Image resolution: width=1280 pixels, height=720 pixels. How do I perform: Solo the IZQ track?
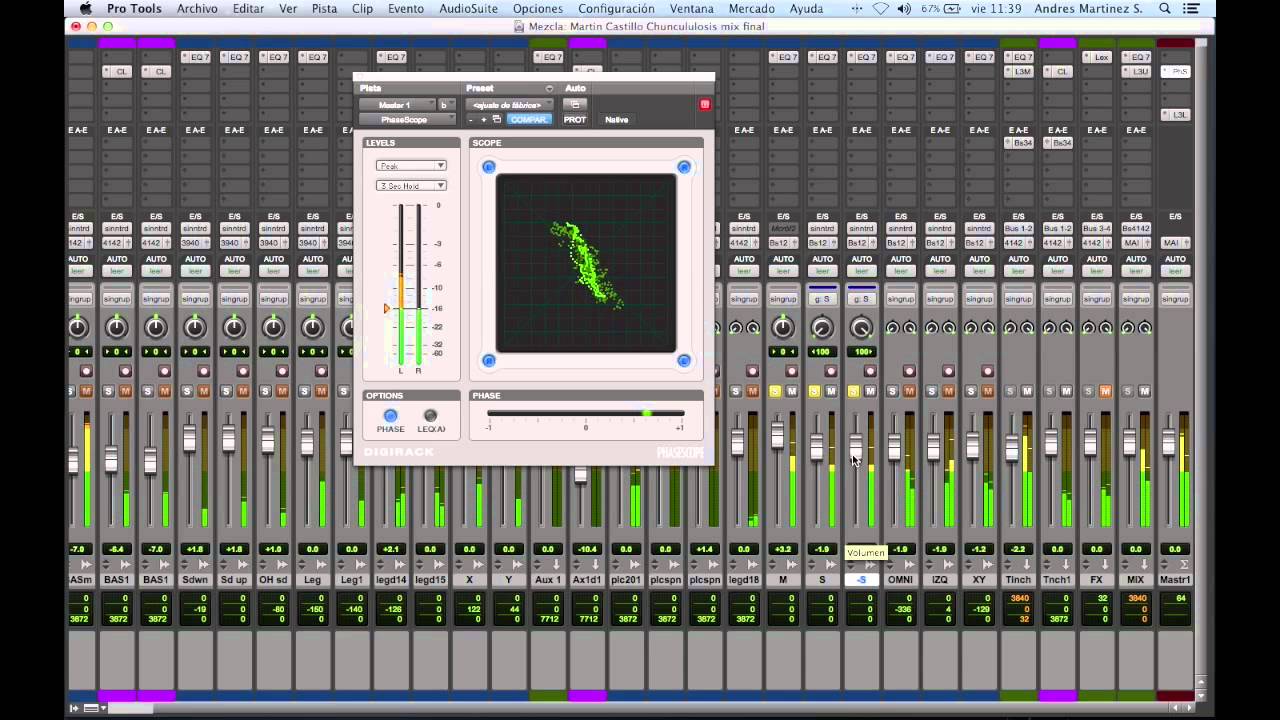pyautogui.click(x=932, y=391)
